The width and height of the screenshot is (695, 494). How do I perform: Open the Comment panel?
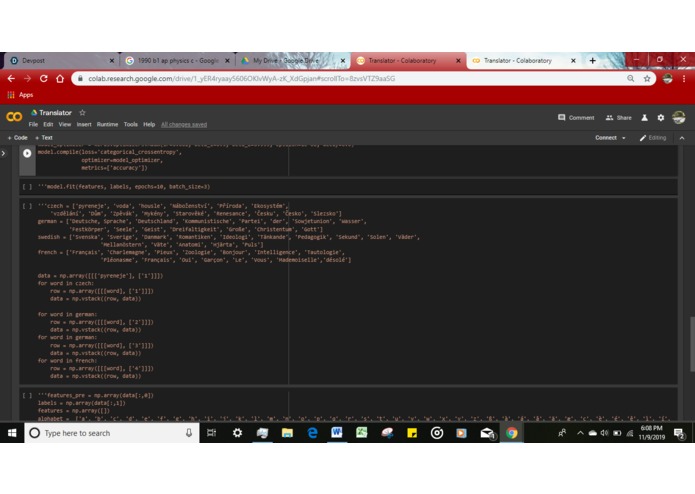pyautogui.click(x=576, y=117)
